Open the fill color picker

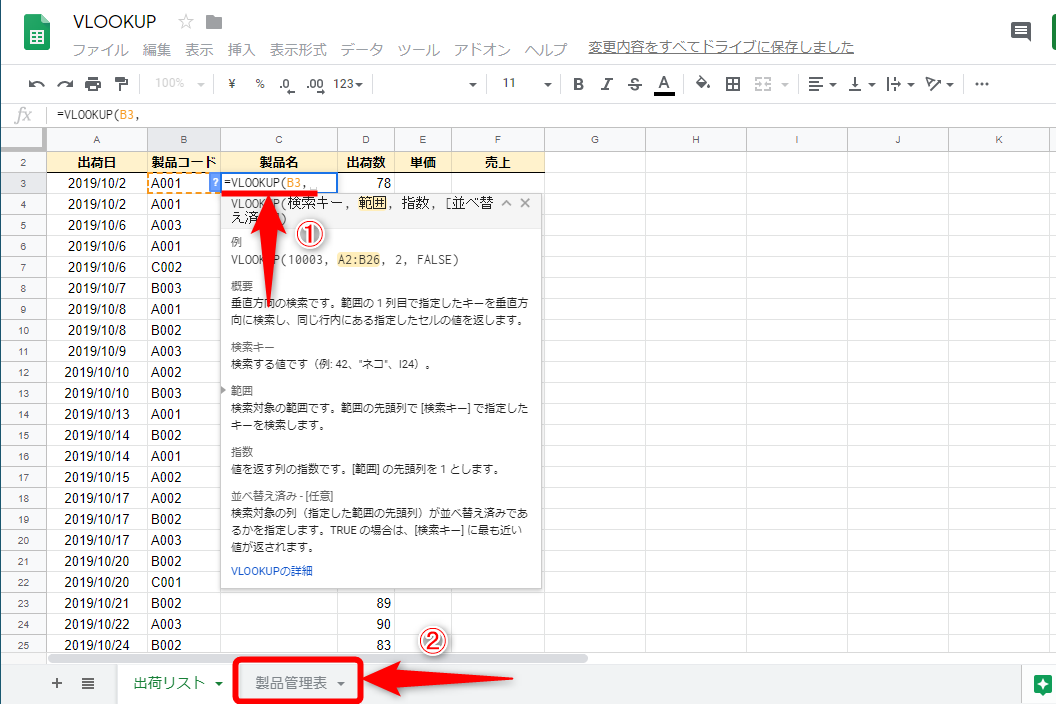coord(701,84)
